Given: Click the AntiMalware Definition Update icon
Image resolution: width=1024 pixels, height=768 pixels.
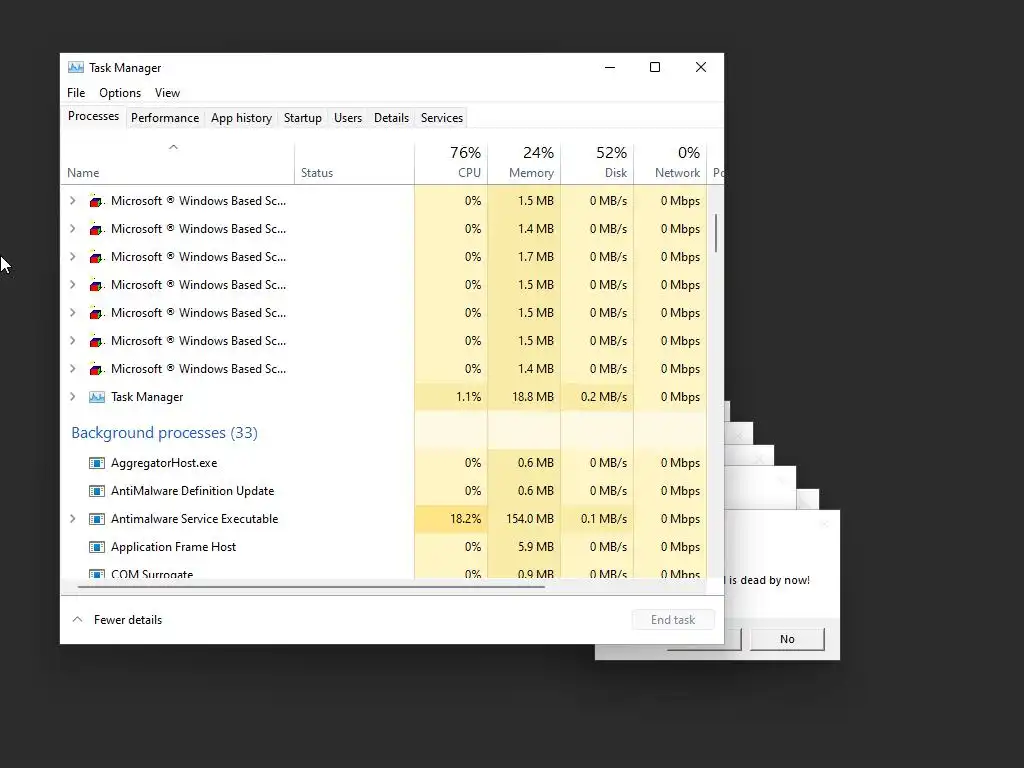Looking at the screenshot, I should coord(97,491).
